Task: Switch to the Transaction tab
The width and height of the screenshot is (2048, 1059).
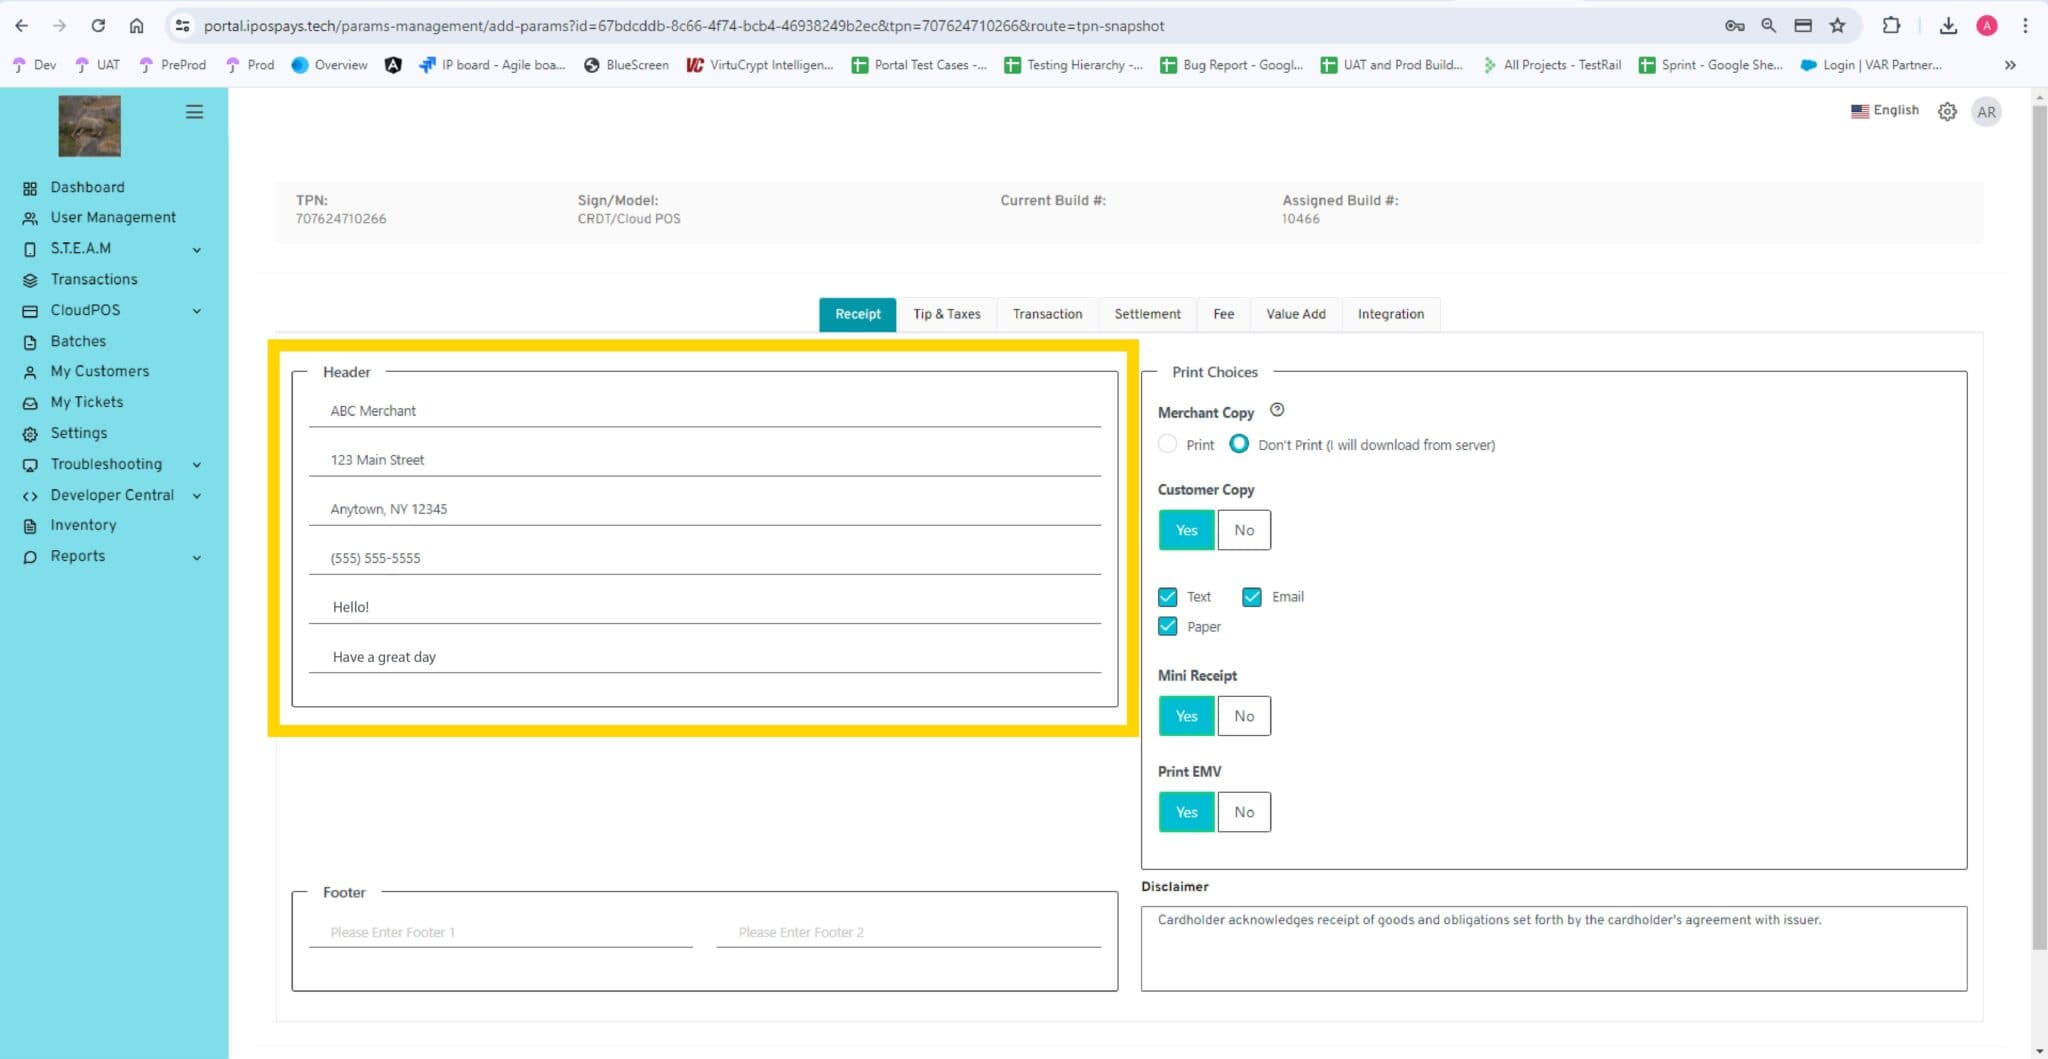Action: click(1047, 314)
